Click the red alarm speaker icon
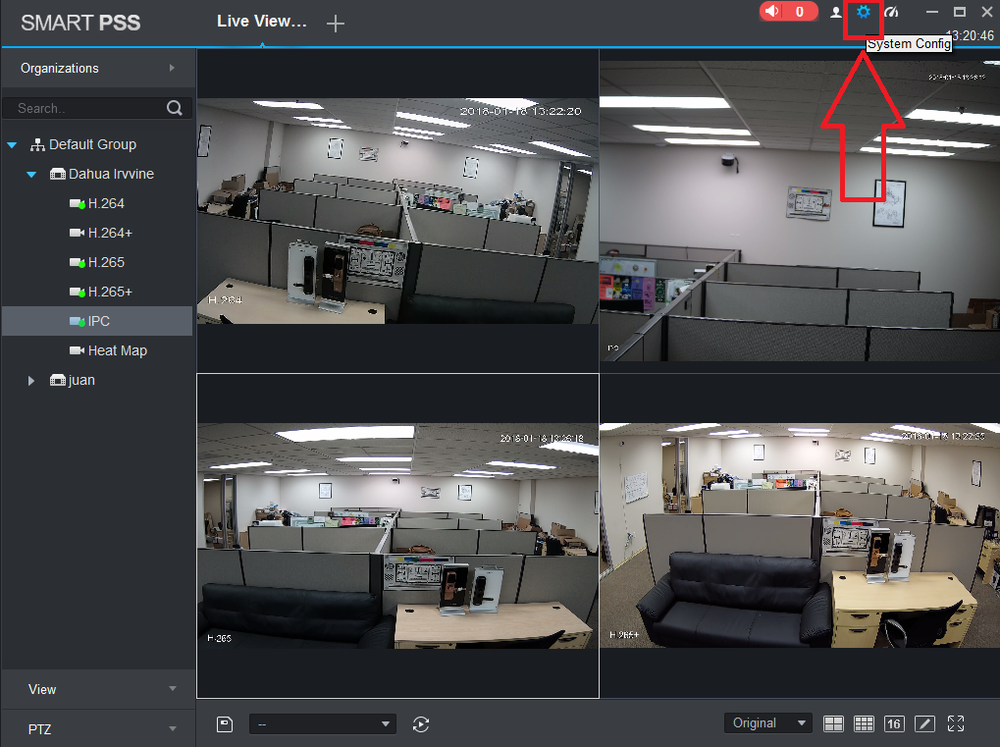Image resolution: width=1000 pixels, height=747 pixels. click(x=772, y=11)
